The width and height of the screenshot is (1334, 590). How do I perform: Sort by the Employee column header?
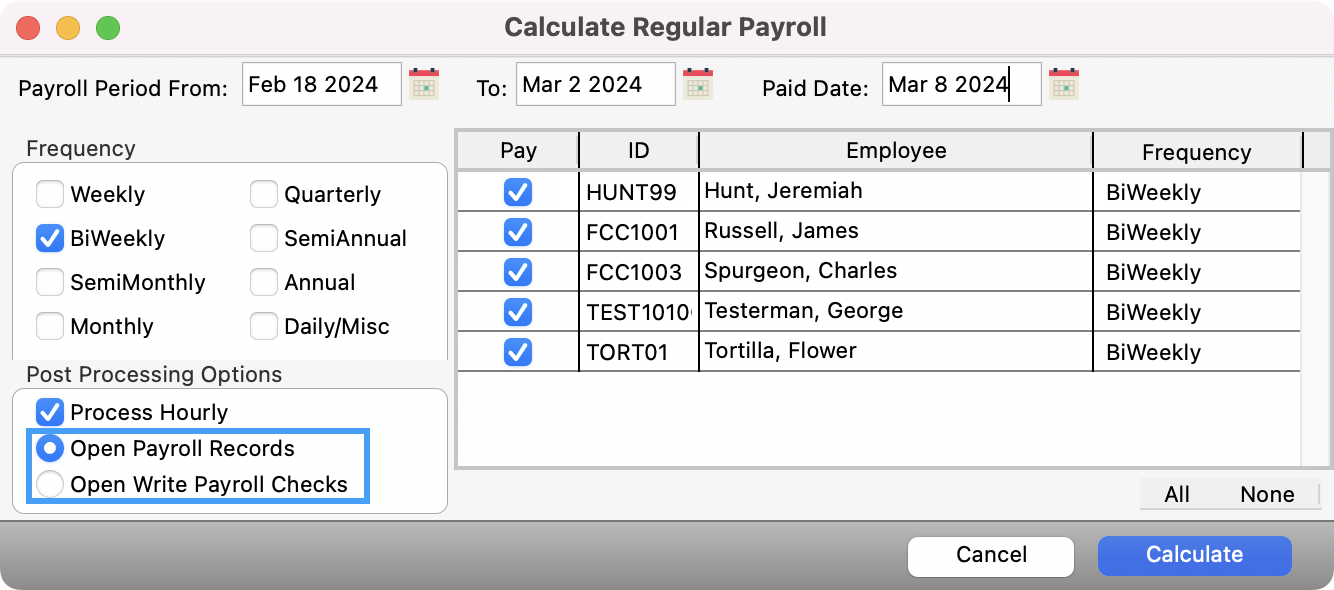[895, 151]
